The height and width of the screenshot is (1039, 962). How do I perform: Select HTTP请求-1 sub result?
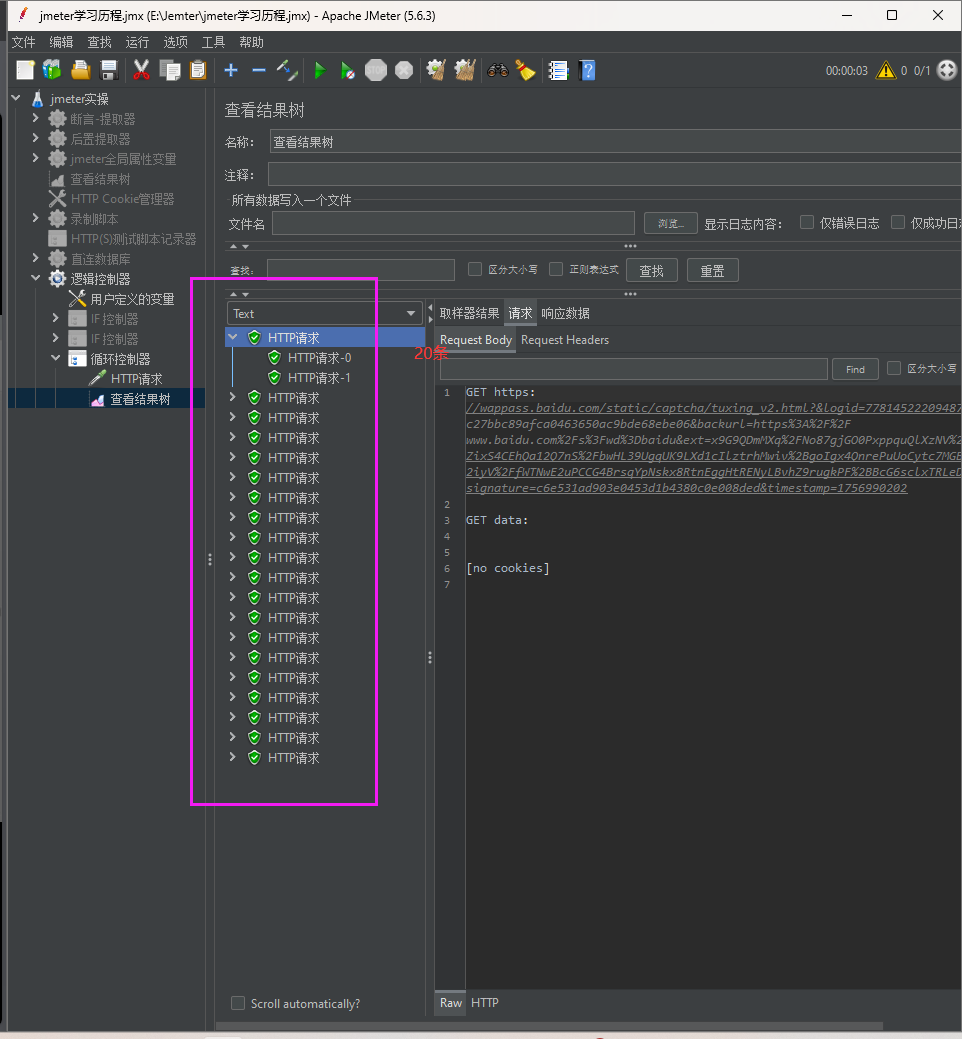319,378
